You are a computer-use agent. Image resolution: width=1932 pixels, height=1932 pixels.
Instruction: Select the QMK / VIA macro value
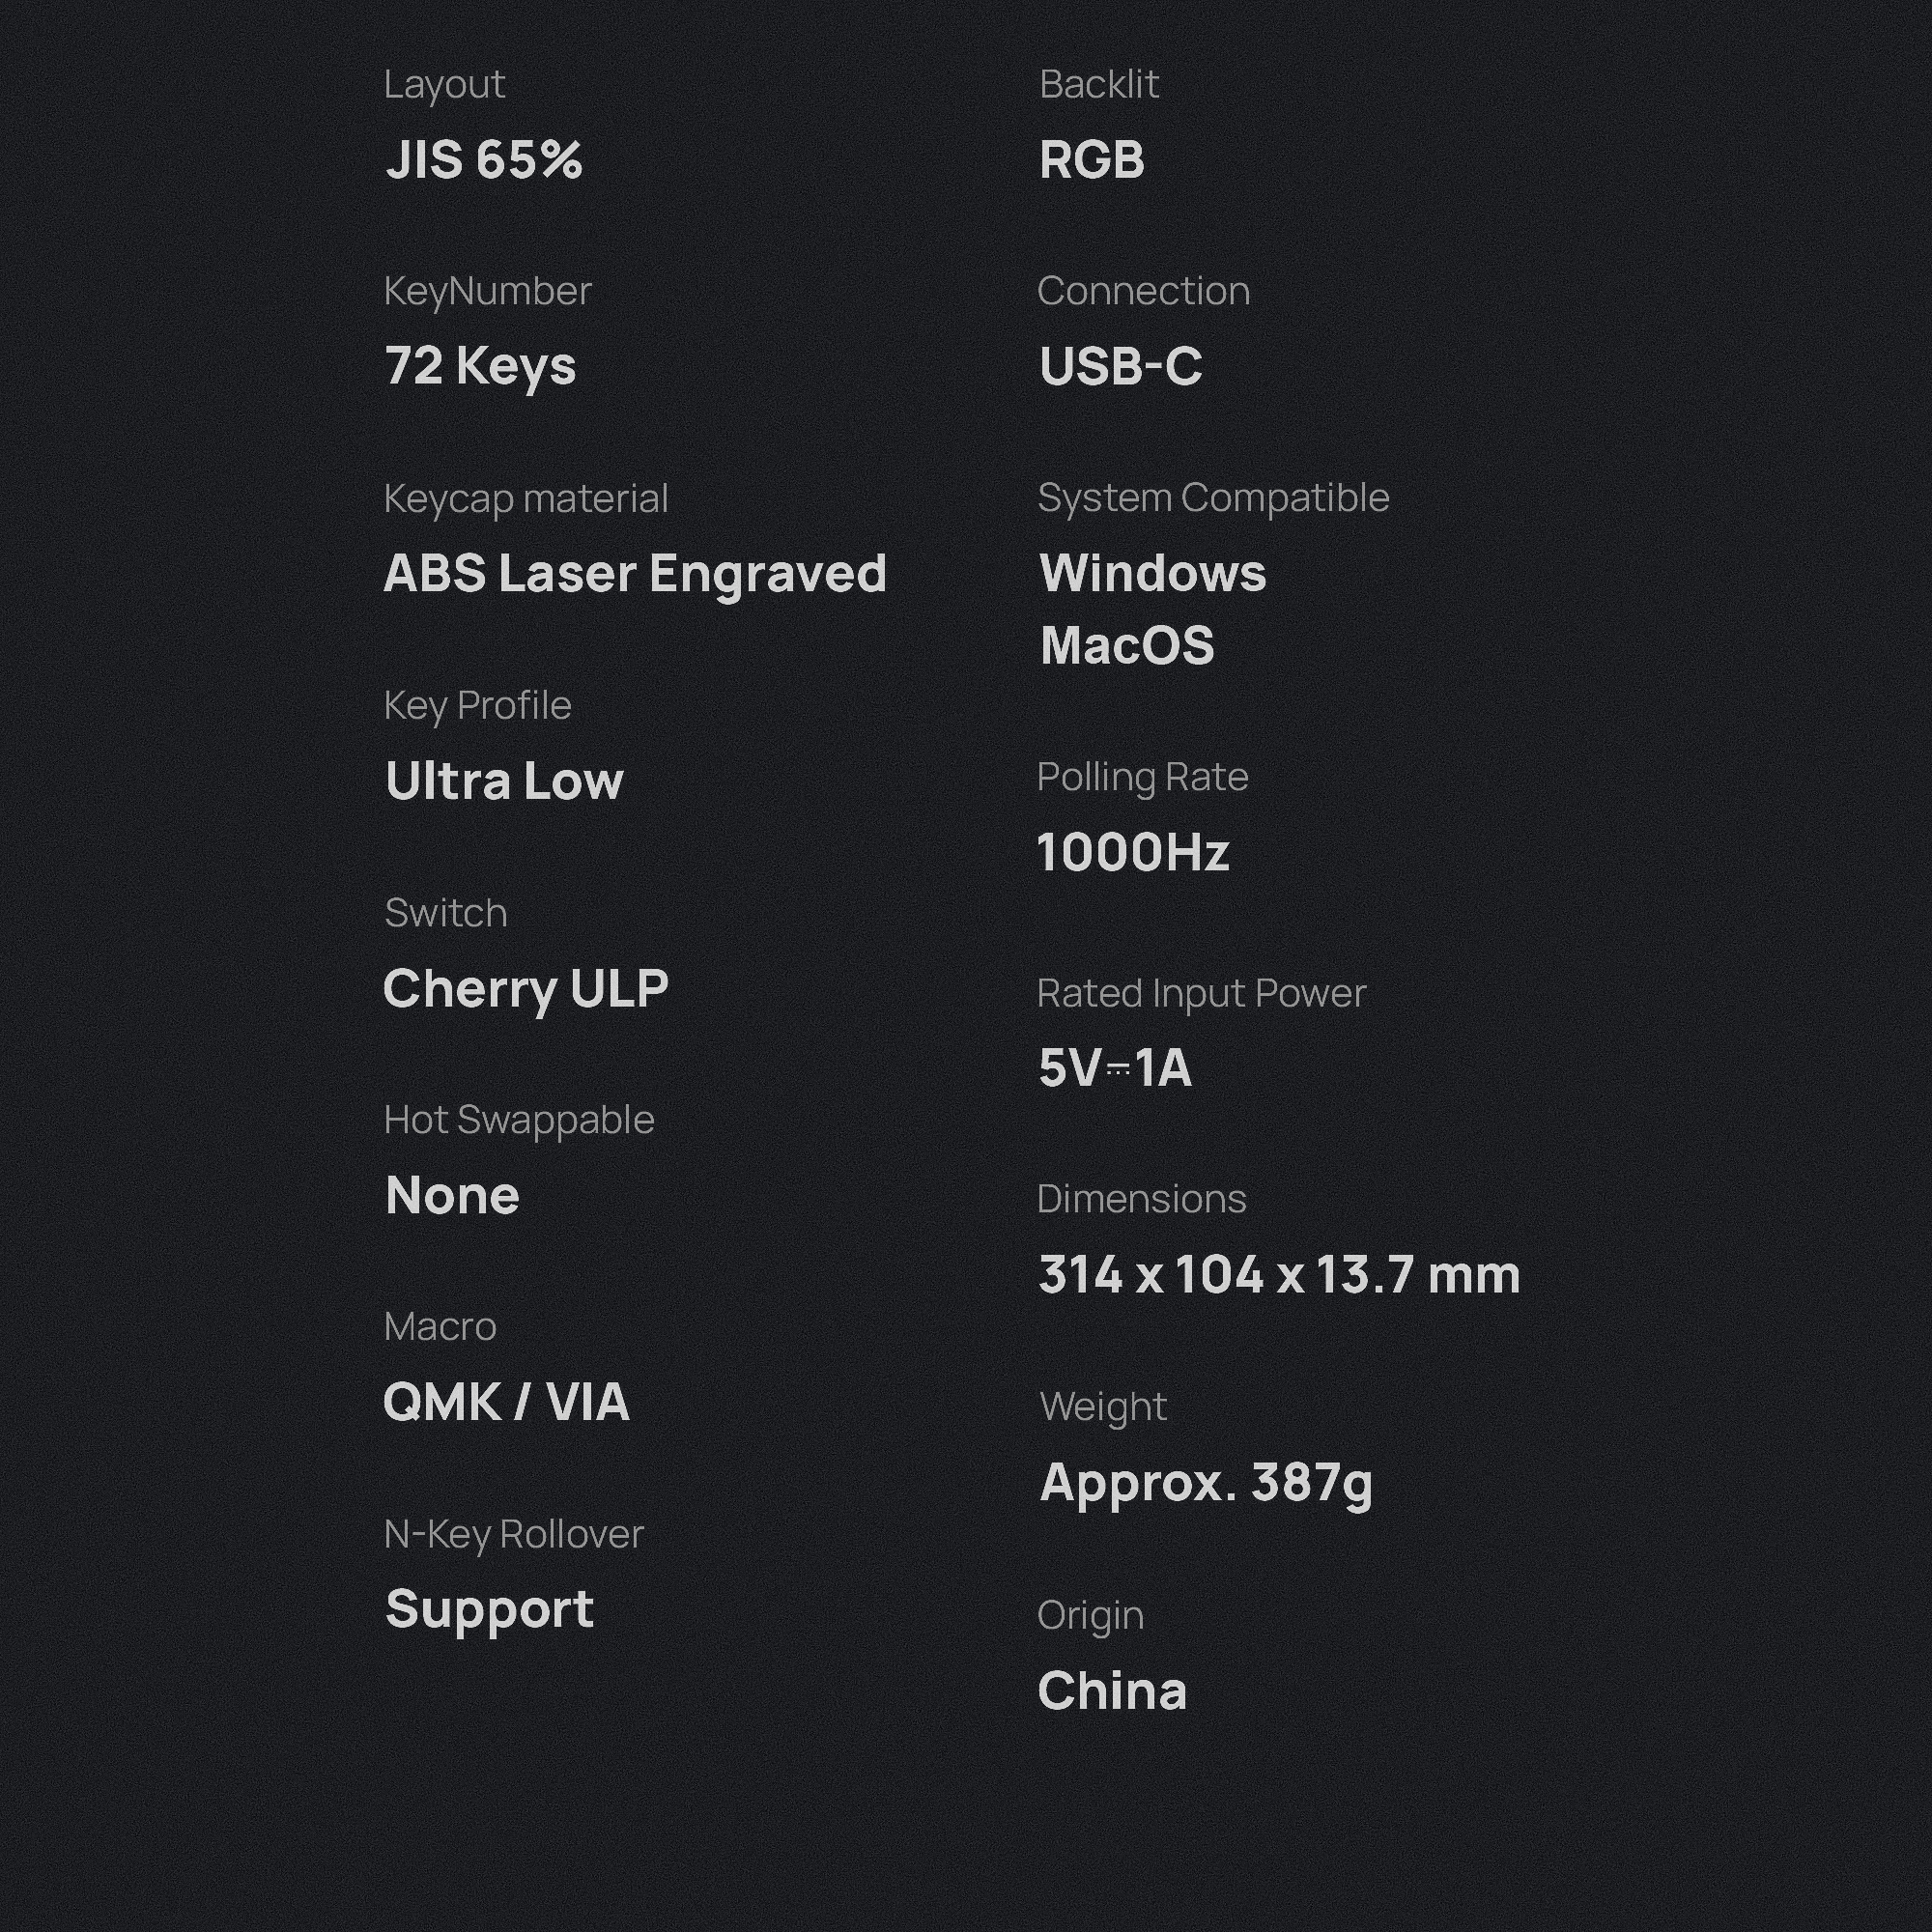tap(506, 1402)
